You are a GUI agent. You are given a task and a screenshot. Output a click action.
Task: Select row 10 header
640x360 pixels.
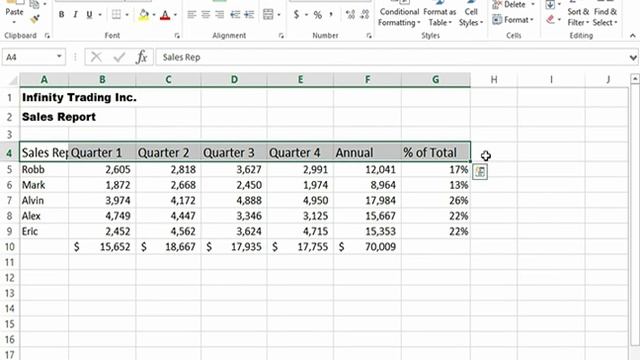point(9,247)
